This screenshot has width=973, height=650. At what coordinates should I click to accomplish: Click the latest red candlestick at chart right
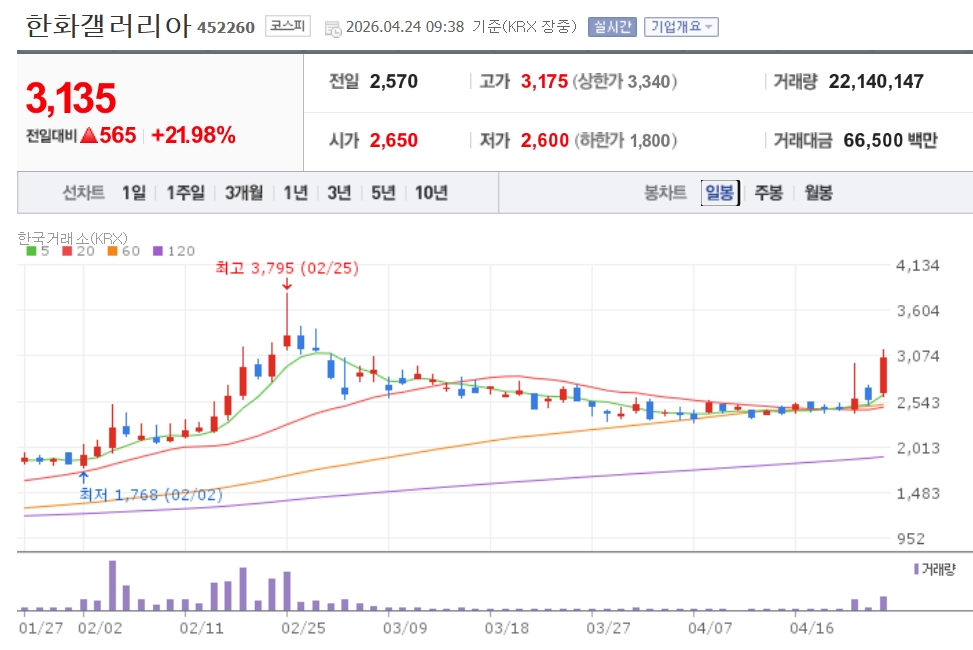(883, 375)
